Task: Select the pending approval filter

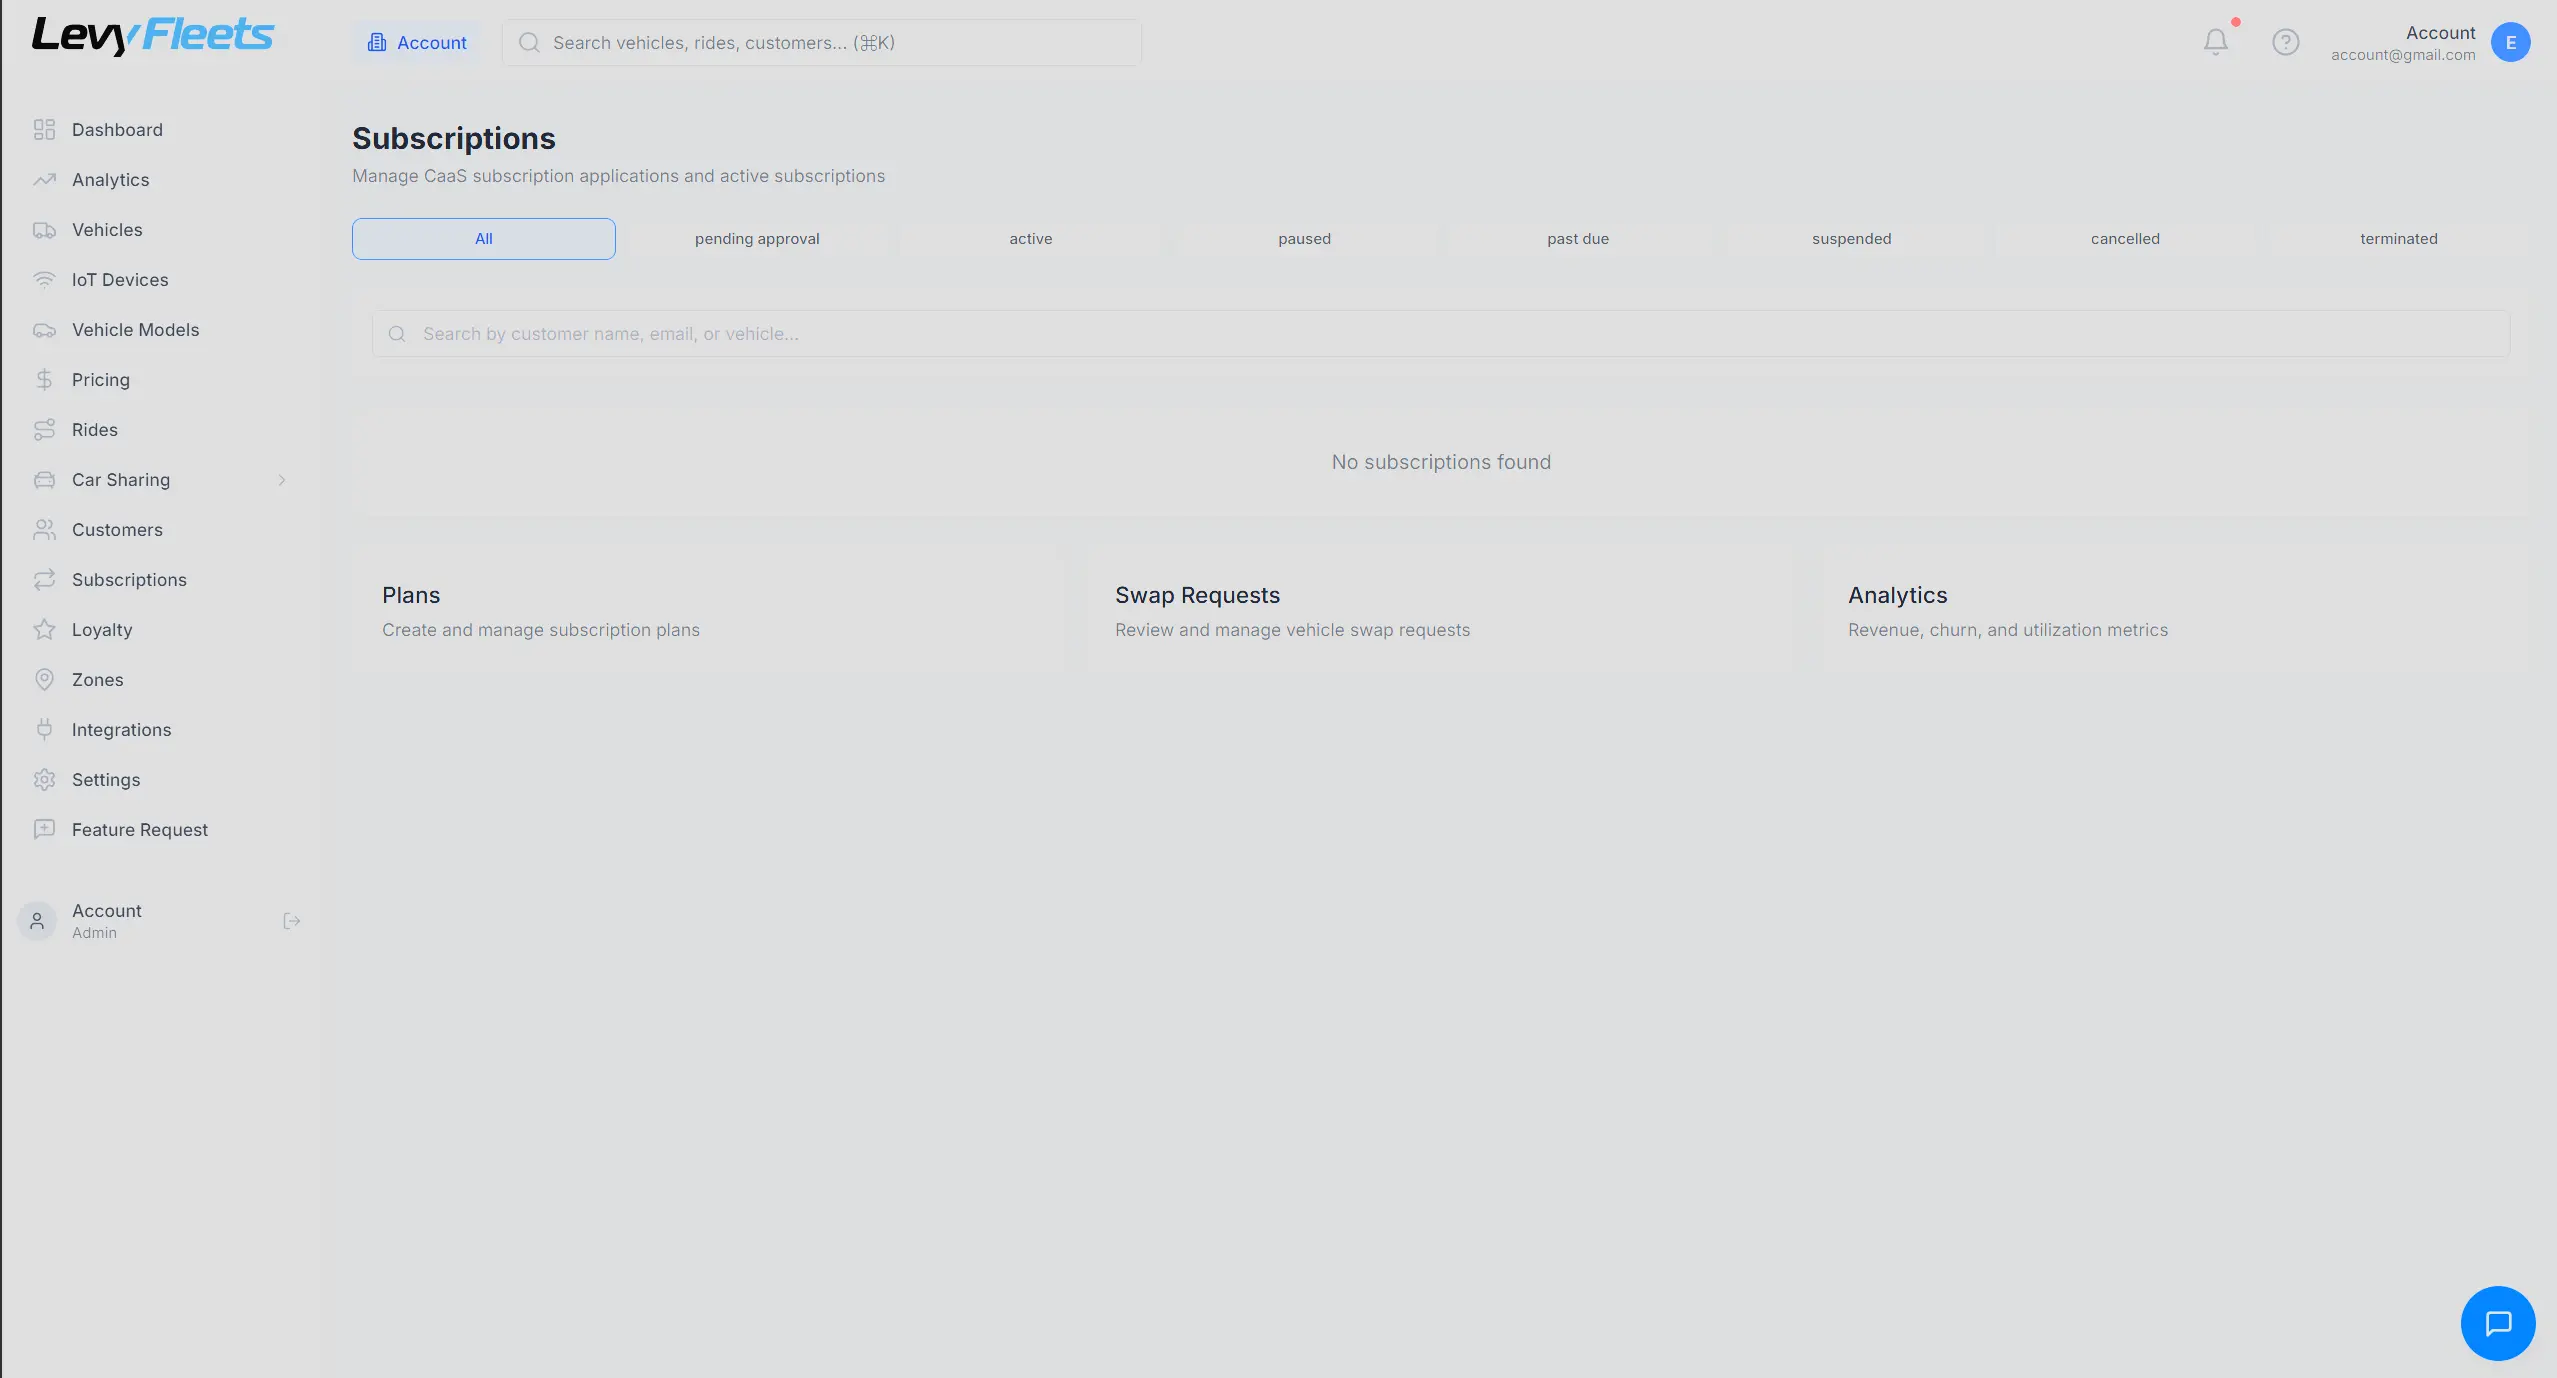Action: click(756, 238)
